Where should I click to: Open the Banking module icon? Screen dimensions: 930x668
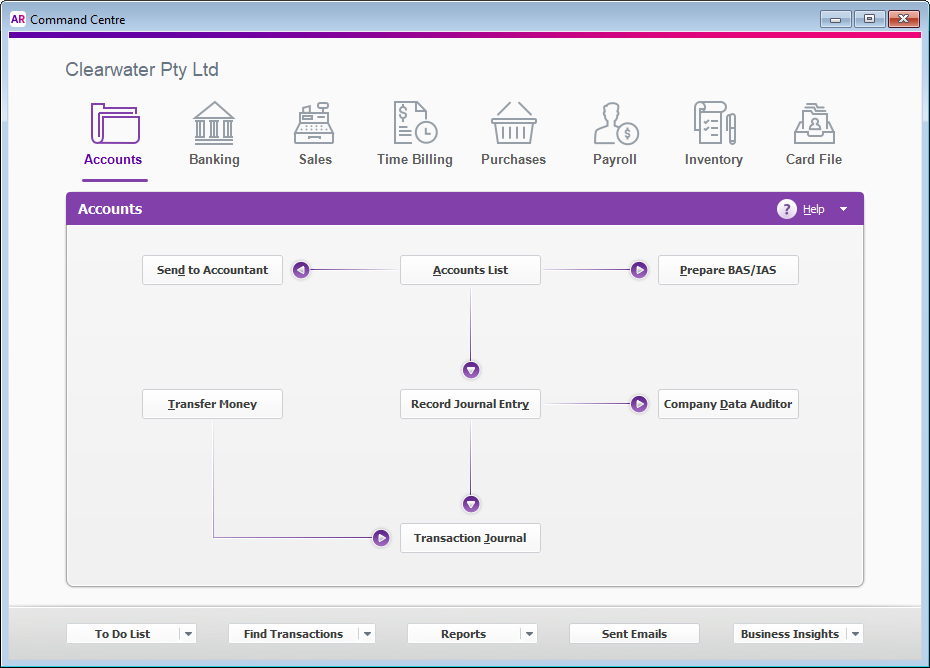(x=214, y=123)
